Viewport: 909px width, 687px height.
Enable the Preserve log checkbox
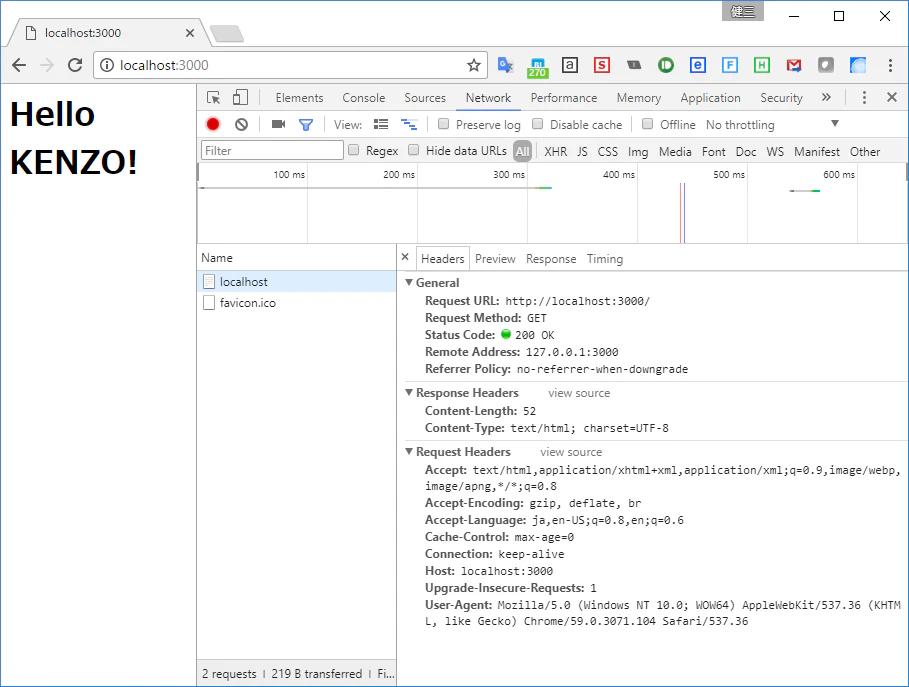(443, 123)
